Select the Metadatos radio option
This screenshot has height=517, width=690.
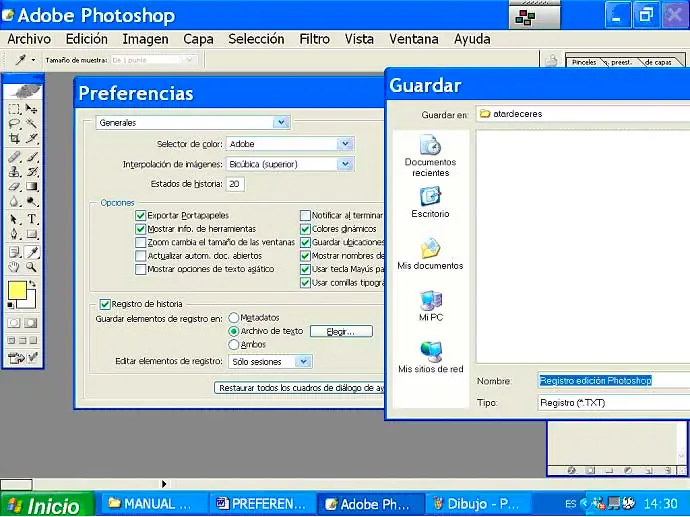[x=234, y=318]
